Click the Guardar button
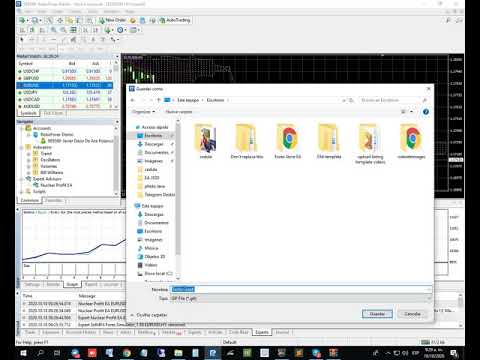 pos(377,314)
